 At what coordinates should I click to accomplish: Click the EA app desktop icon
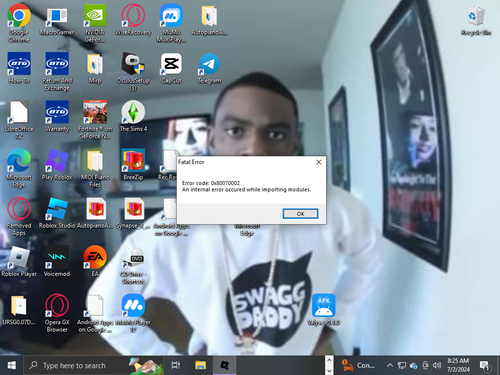click(95, 261)
